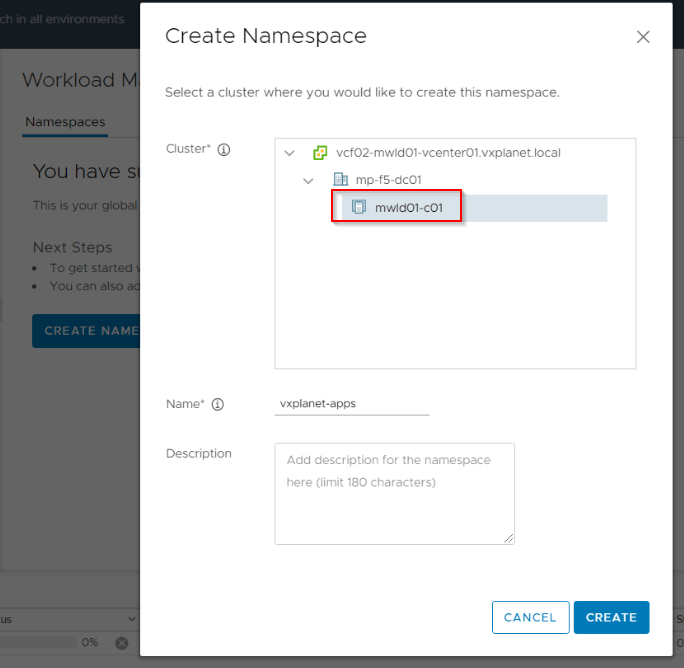Switch to the Namespaces tab
The height and width of the screenshot is (668, 684).
pyautogui.click(x=65, y=122)
